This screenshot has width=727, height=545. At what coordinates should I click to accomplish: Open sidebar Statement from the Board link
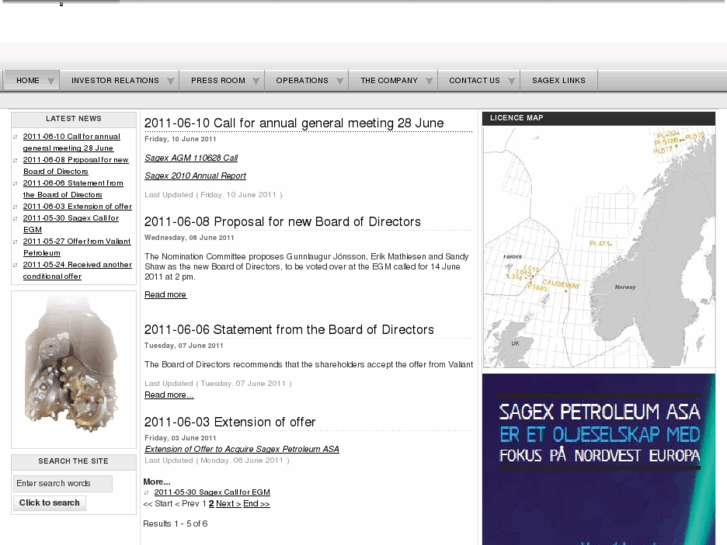pos(73,189)
